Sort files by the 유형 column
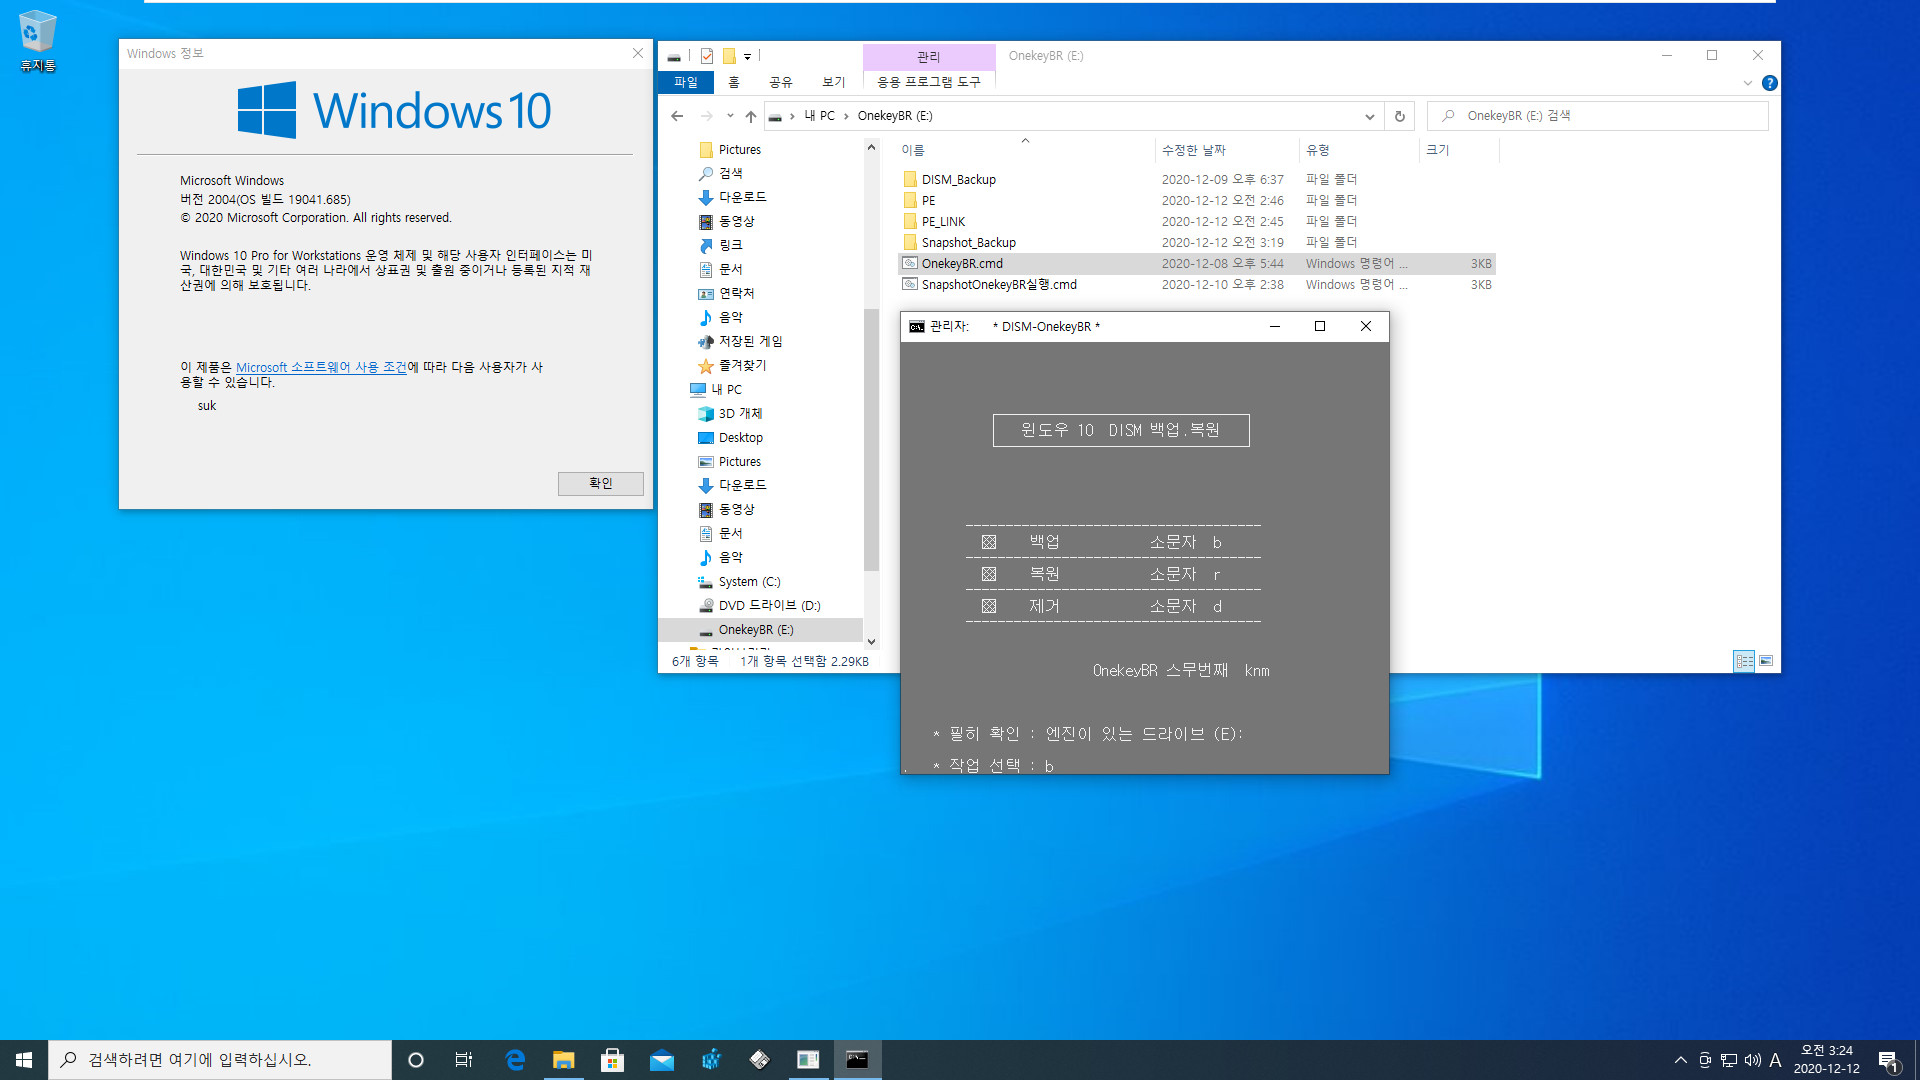Screen dimensions: 1920x1080 [x=1359, y=150]
